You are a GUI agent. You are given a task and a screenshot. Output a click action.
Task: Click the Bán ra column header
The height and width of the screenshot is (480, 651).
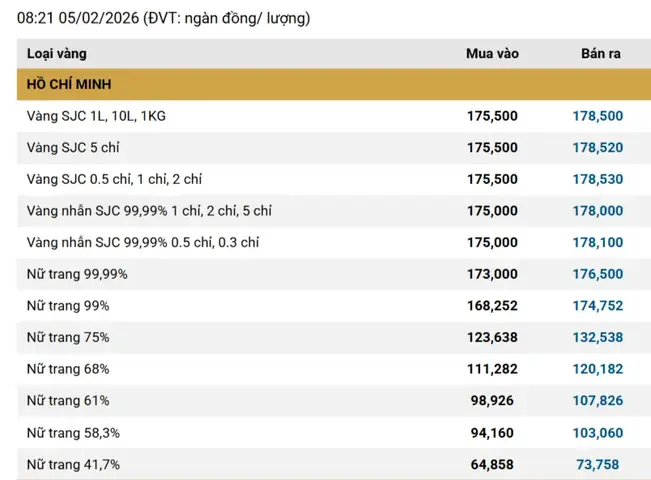[x=601, y=54]
